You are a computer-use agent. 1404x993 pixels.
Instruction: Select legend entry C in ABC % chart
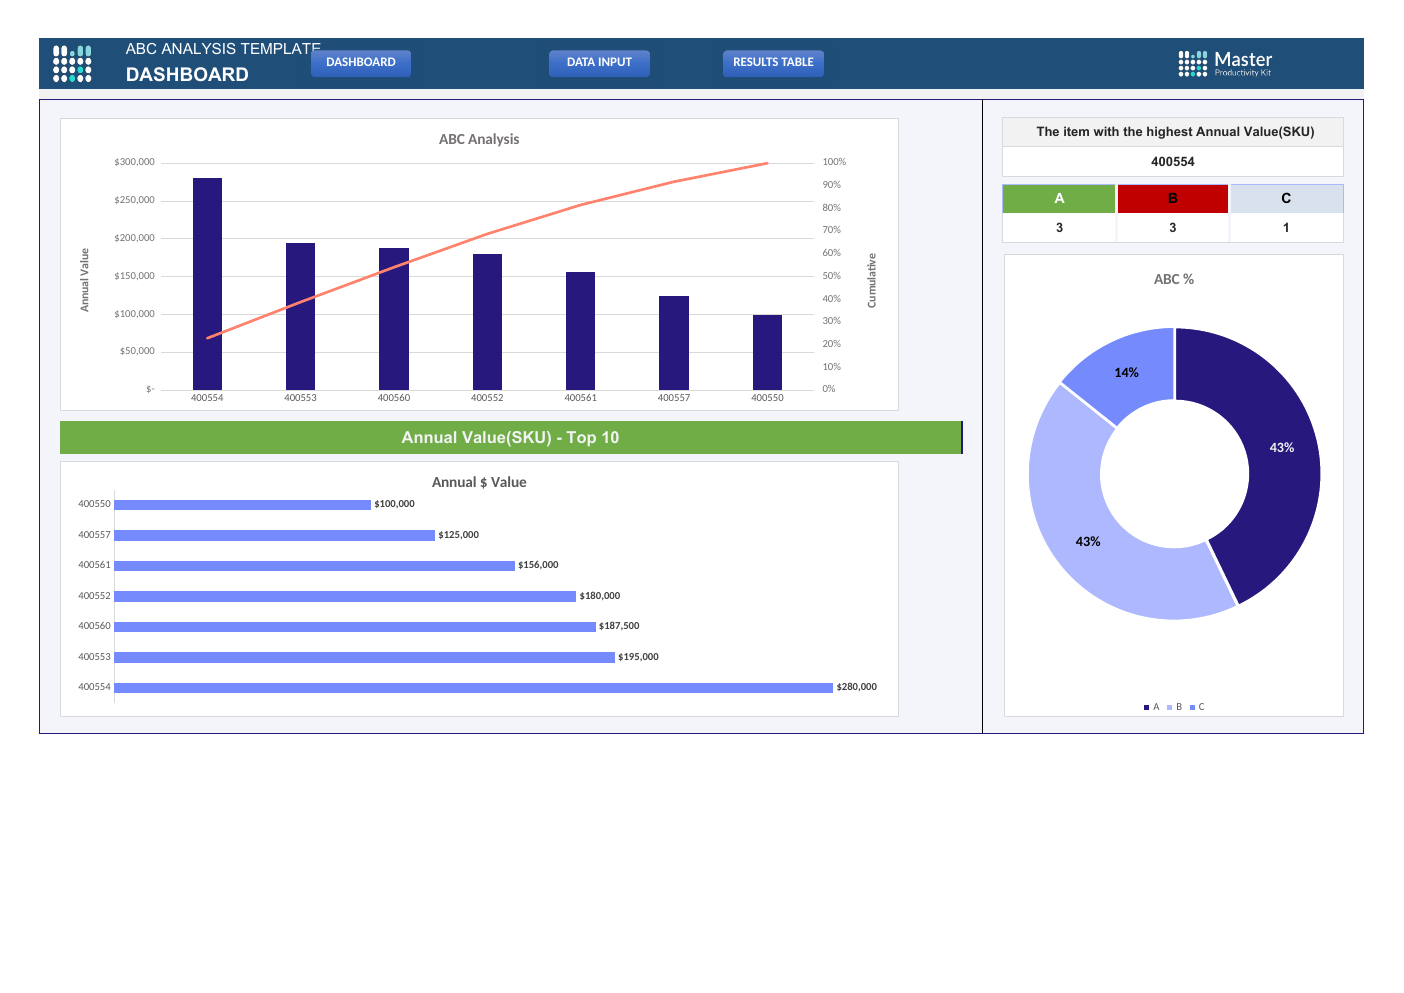1197,707
